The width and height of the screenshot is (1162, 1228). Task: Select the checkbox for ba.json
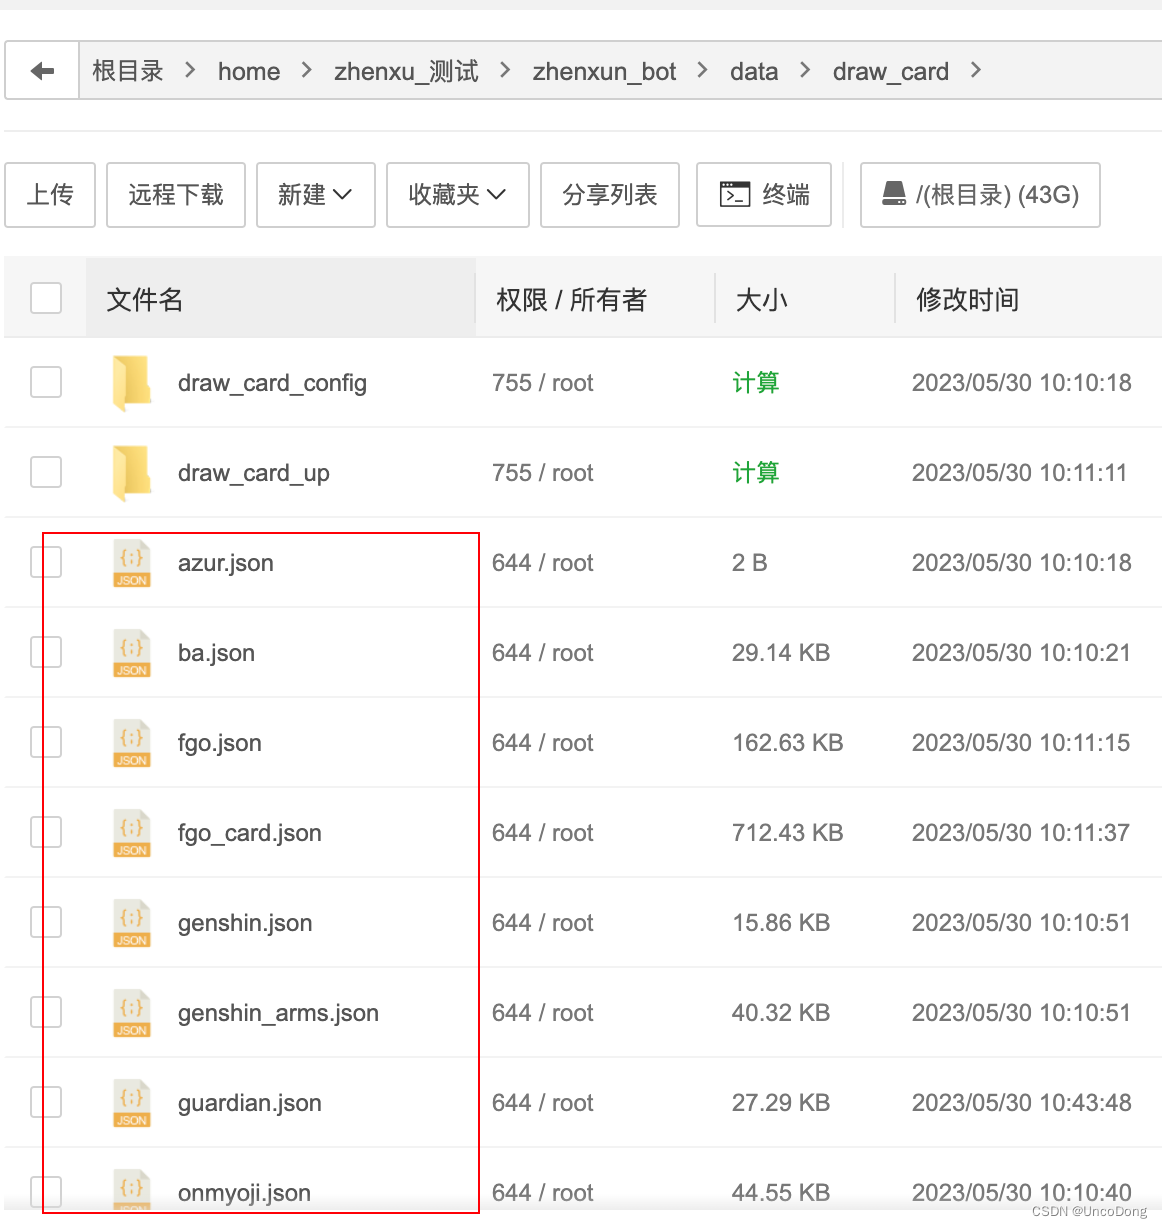(45, 652)
